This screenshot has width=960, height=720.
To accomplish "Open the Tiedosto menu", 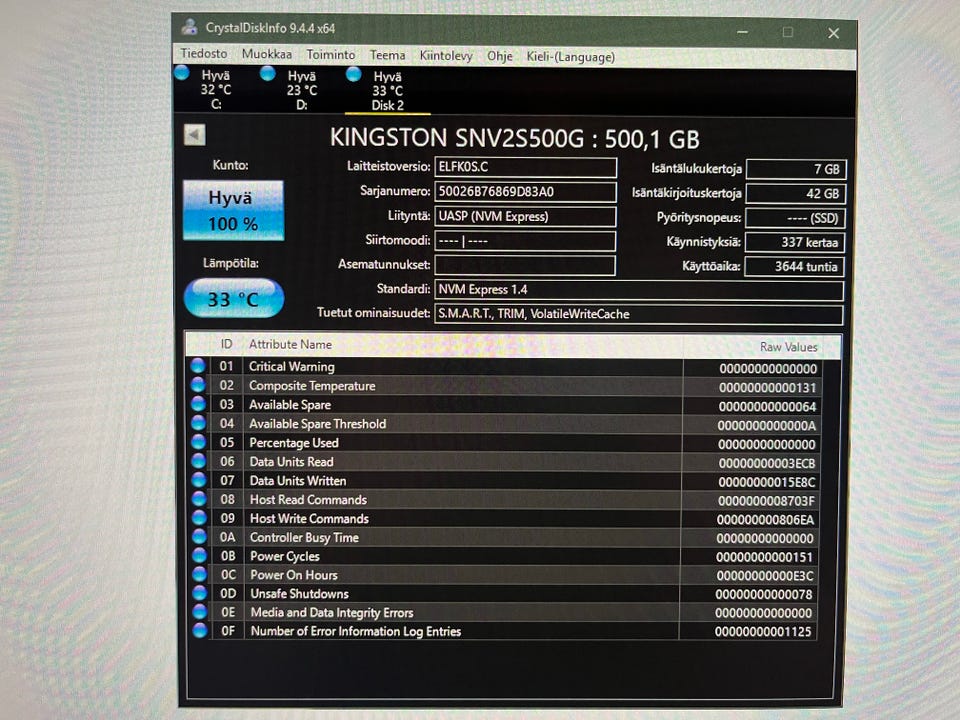I will click(x=204, y=54).
